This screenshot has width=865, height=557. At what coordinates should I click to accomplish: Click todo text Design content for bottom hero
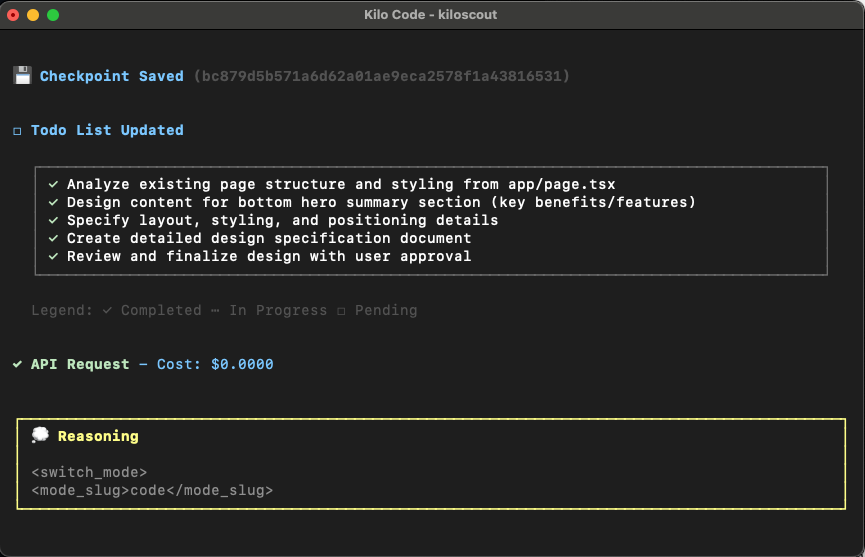click(x=381, y=202)
